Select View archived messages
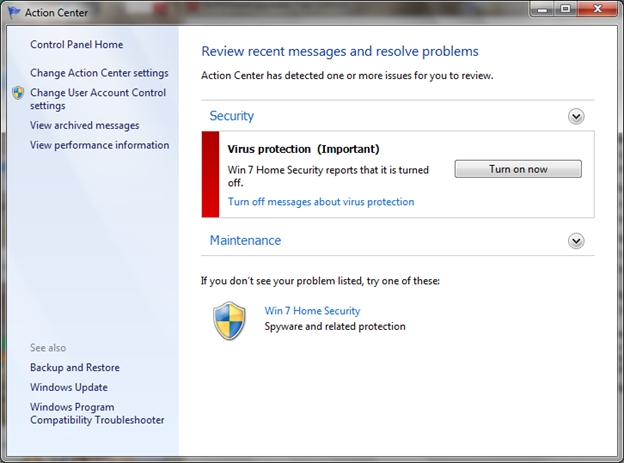624x463 pixels. click(x=85, y=125)
